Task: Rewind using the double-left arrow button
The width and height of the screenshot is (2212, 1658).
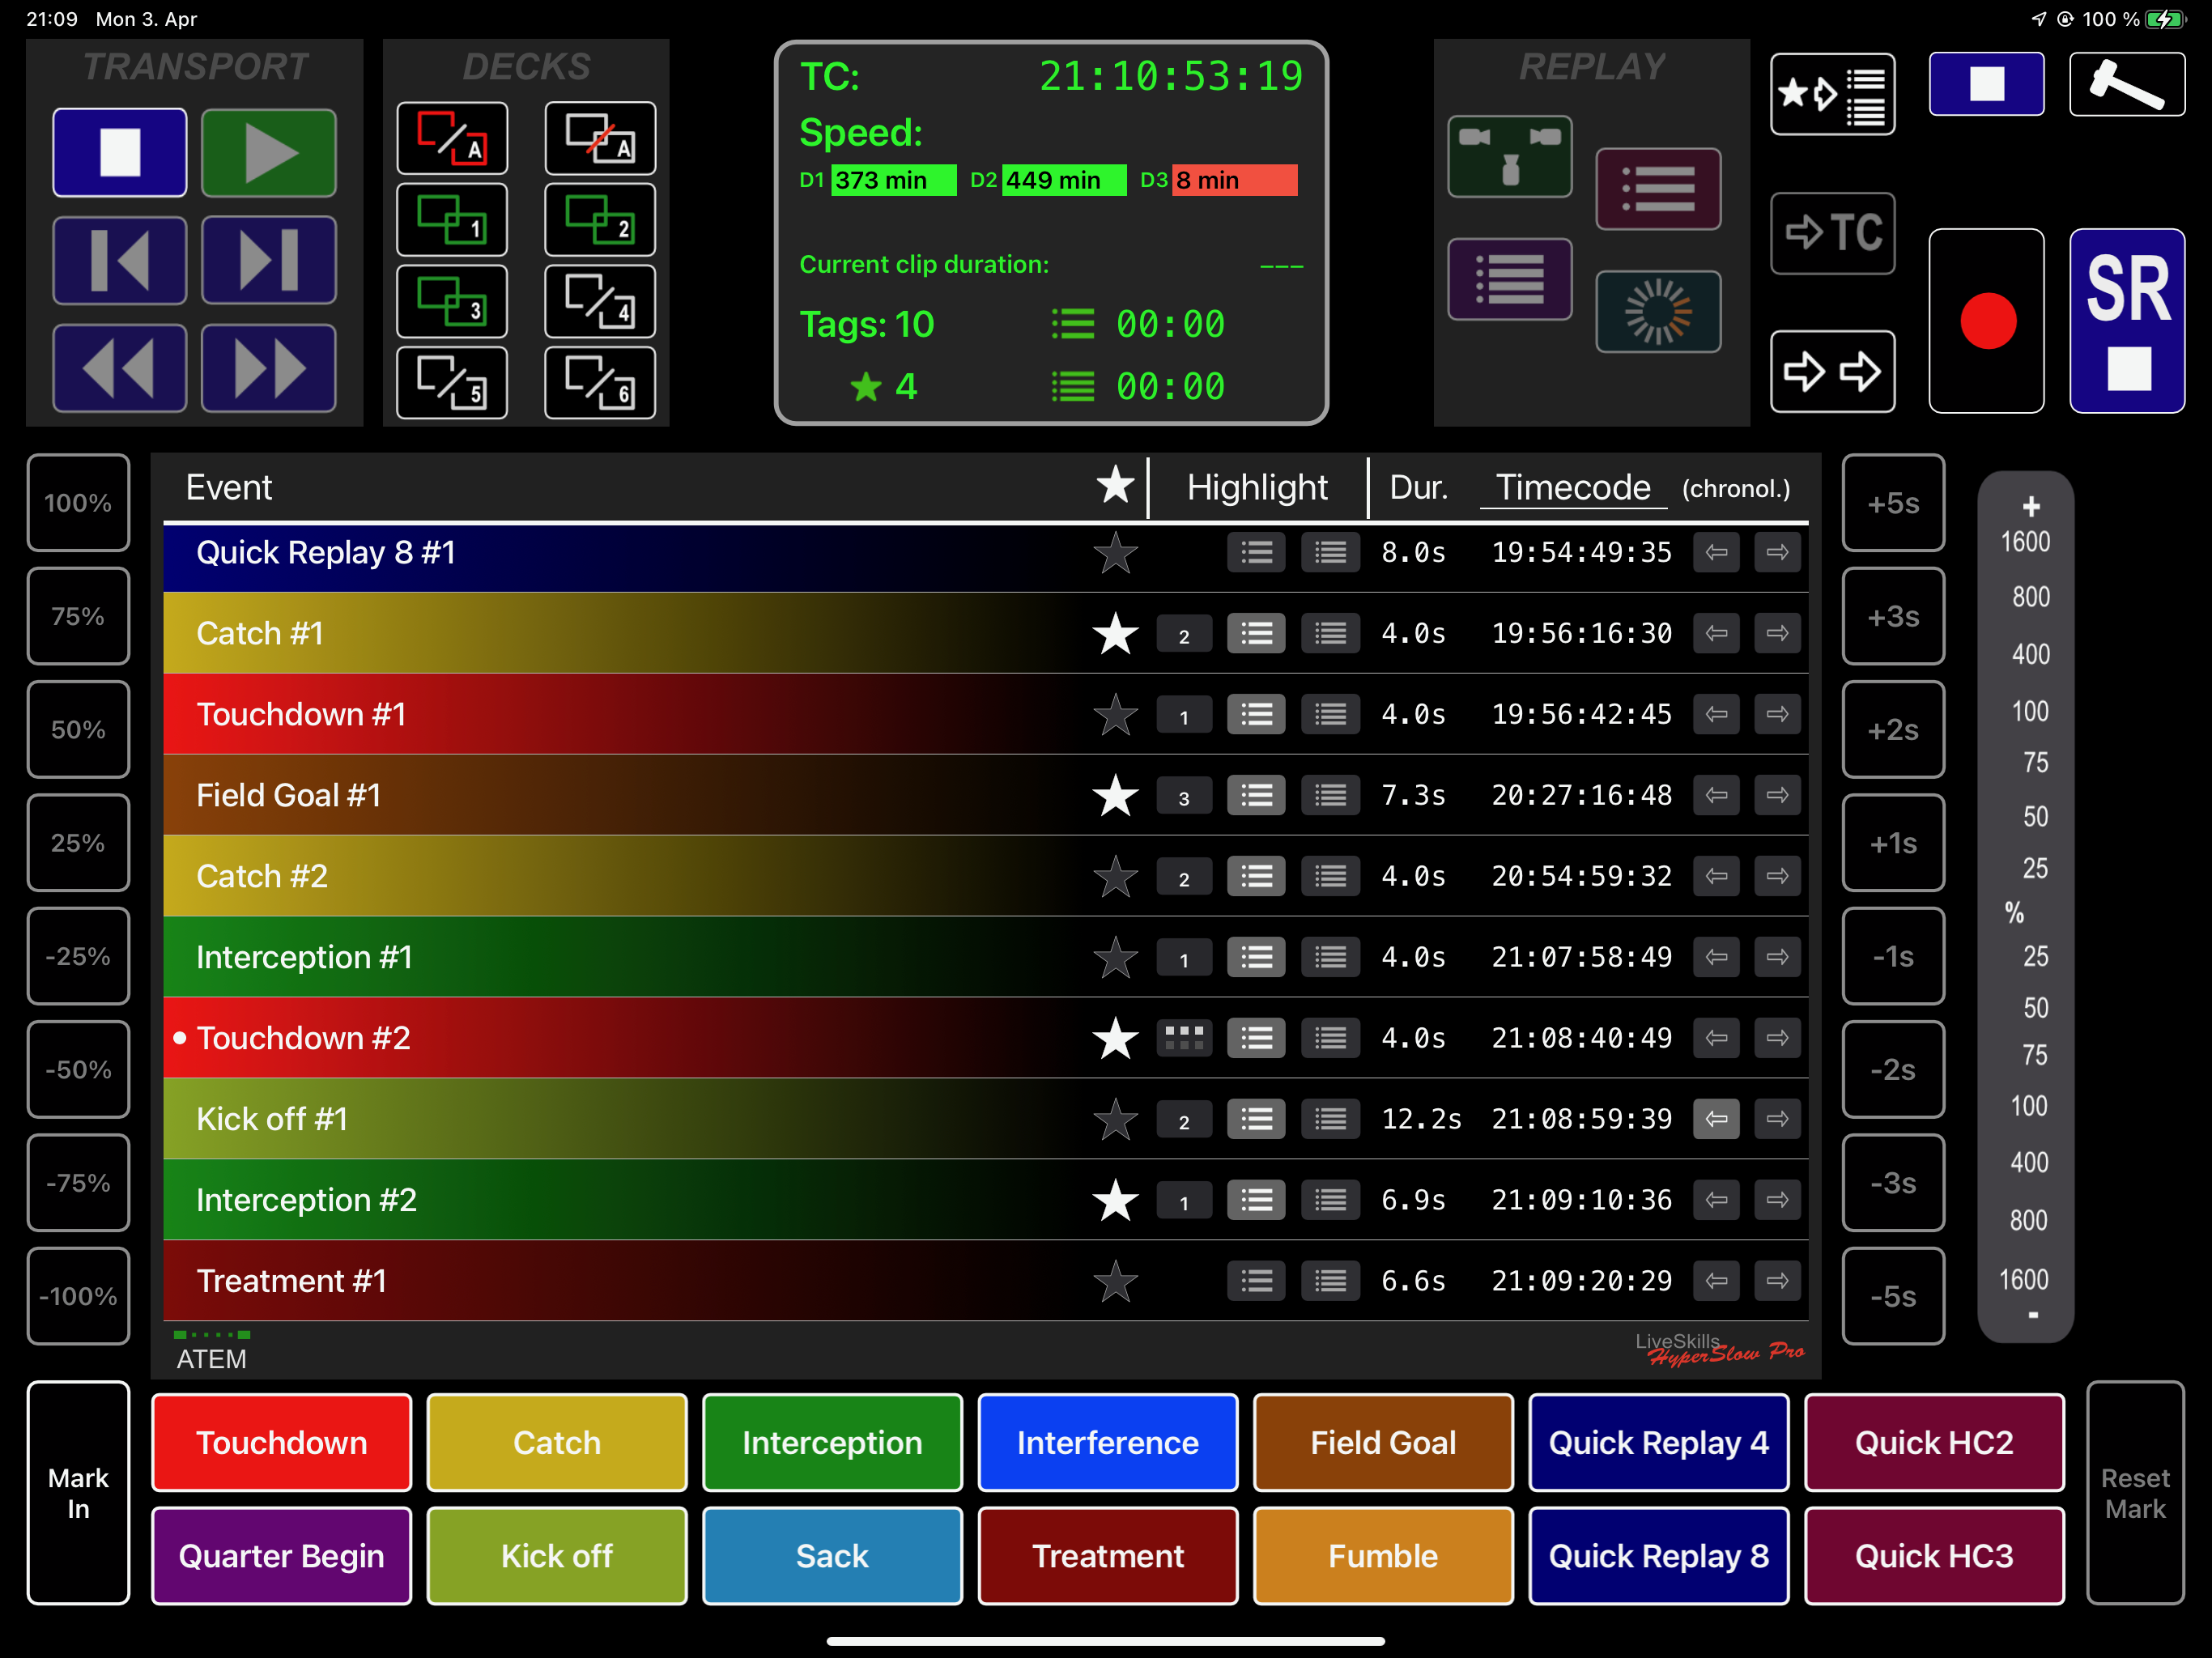Action: pyautogui.click(x=119, y=368)
